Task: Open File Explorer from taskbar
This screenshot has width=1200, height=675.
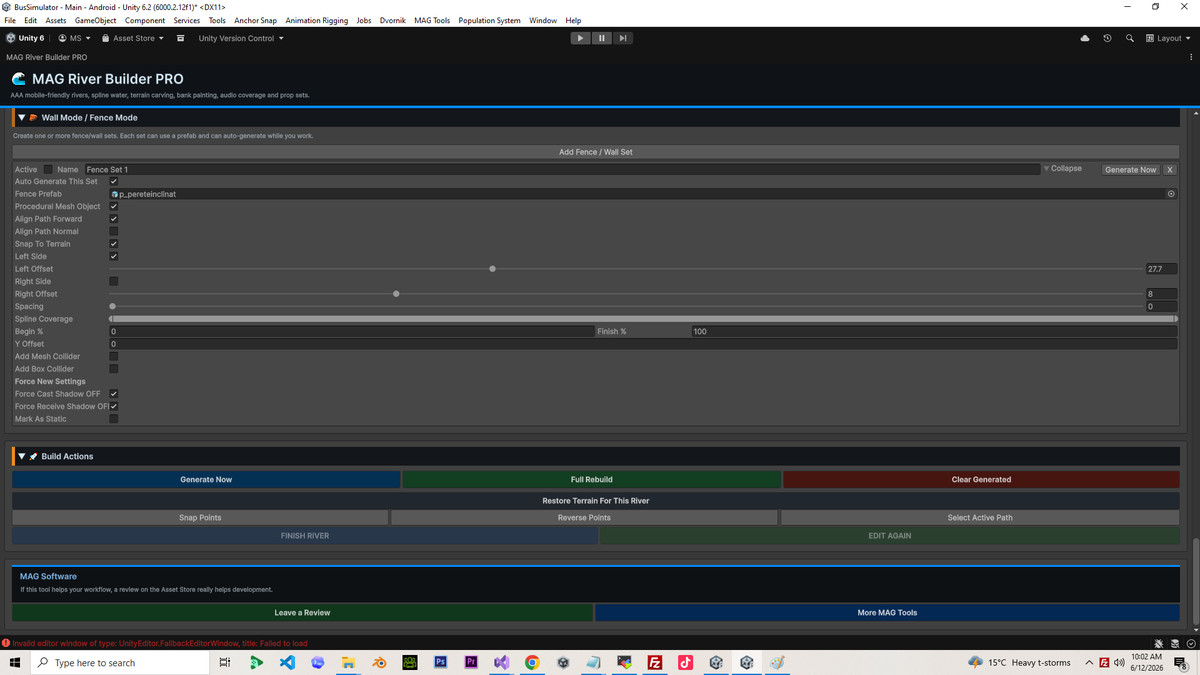Action: click(348, 663)
